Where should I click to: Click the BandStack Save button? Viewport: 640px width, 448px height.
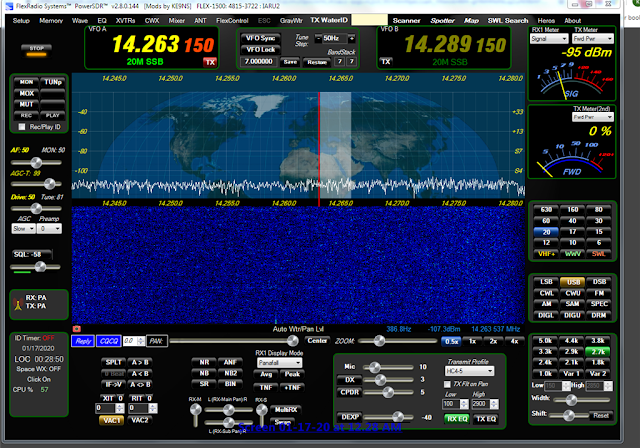(x=290, y=62)
